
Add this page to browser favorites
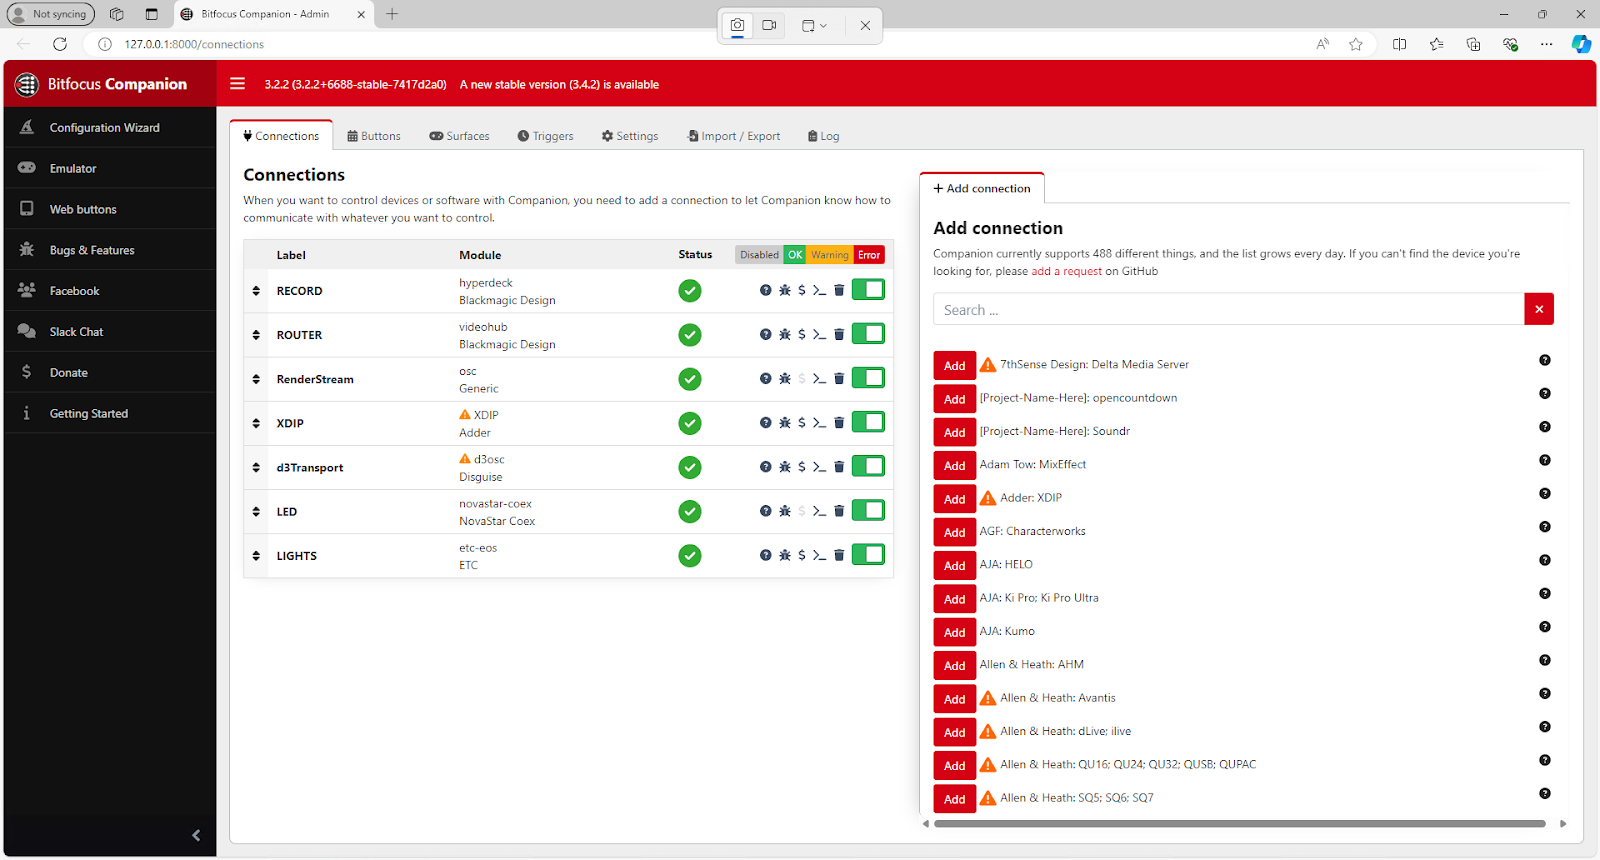[x=1356, y=44]
